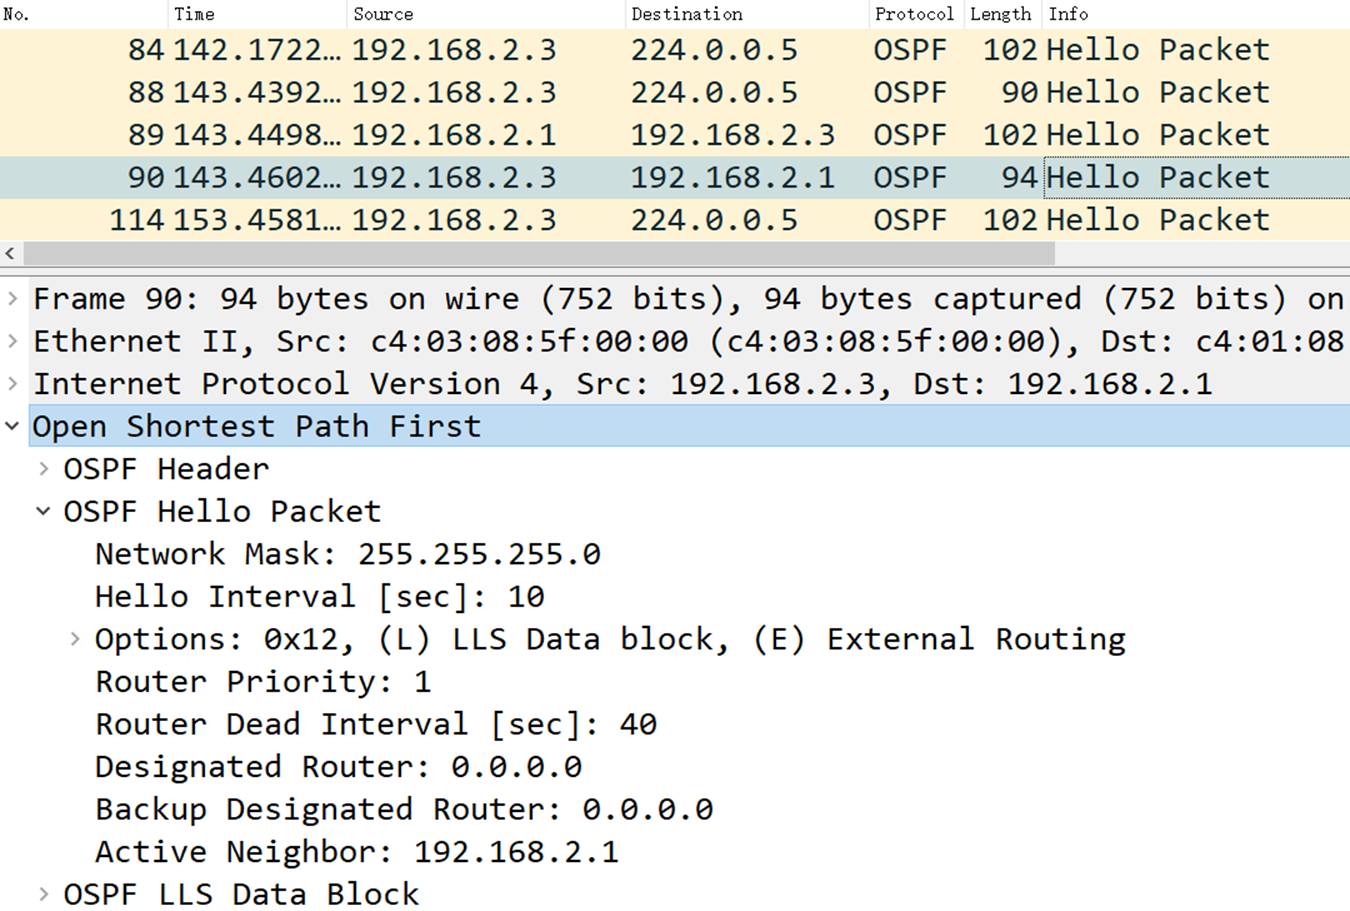Sort packets by the Time column

[194, 14]
